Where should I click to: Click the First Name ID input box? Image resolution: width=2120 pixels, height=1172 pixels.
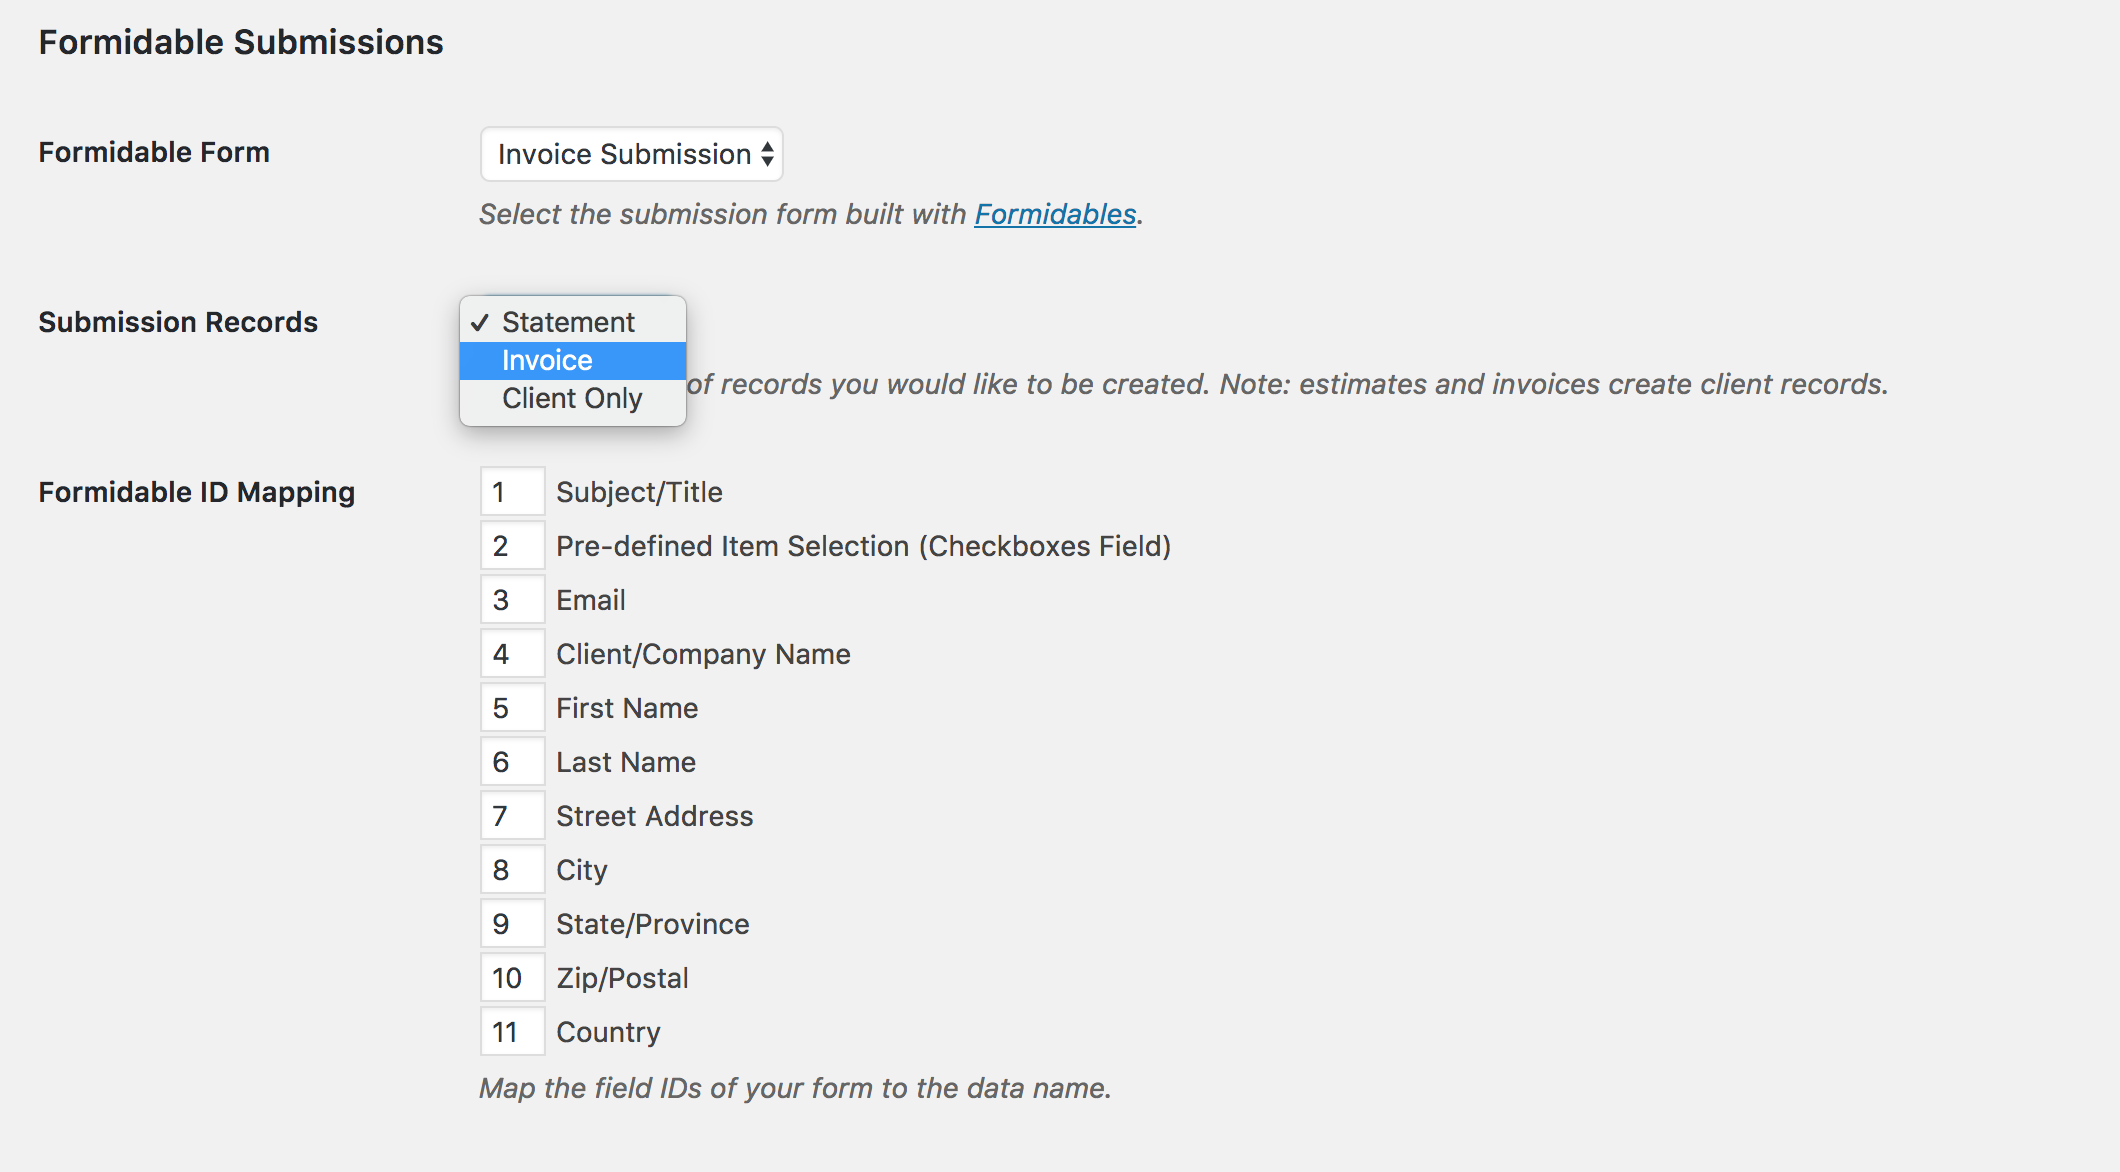[x=512, y=708]
